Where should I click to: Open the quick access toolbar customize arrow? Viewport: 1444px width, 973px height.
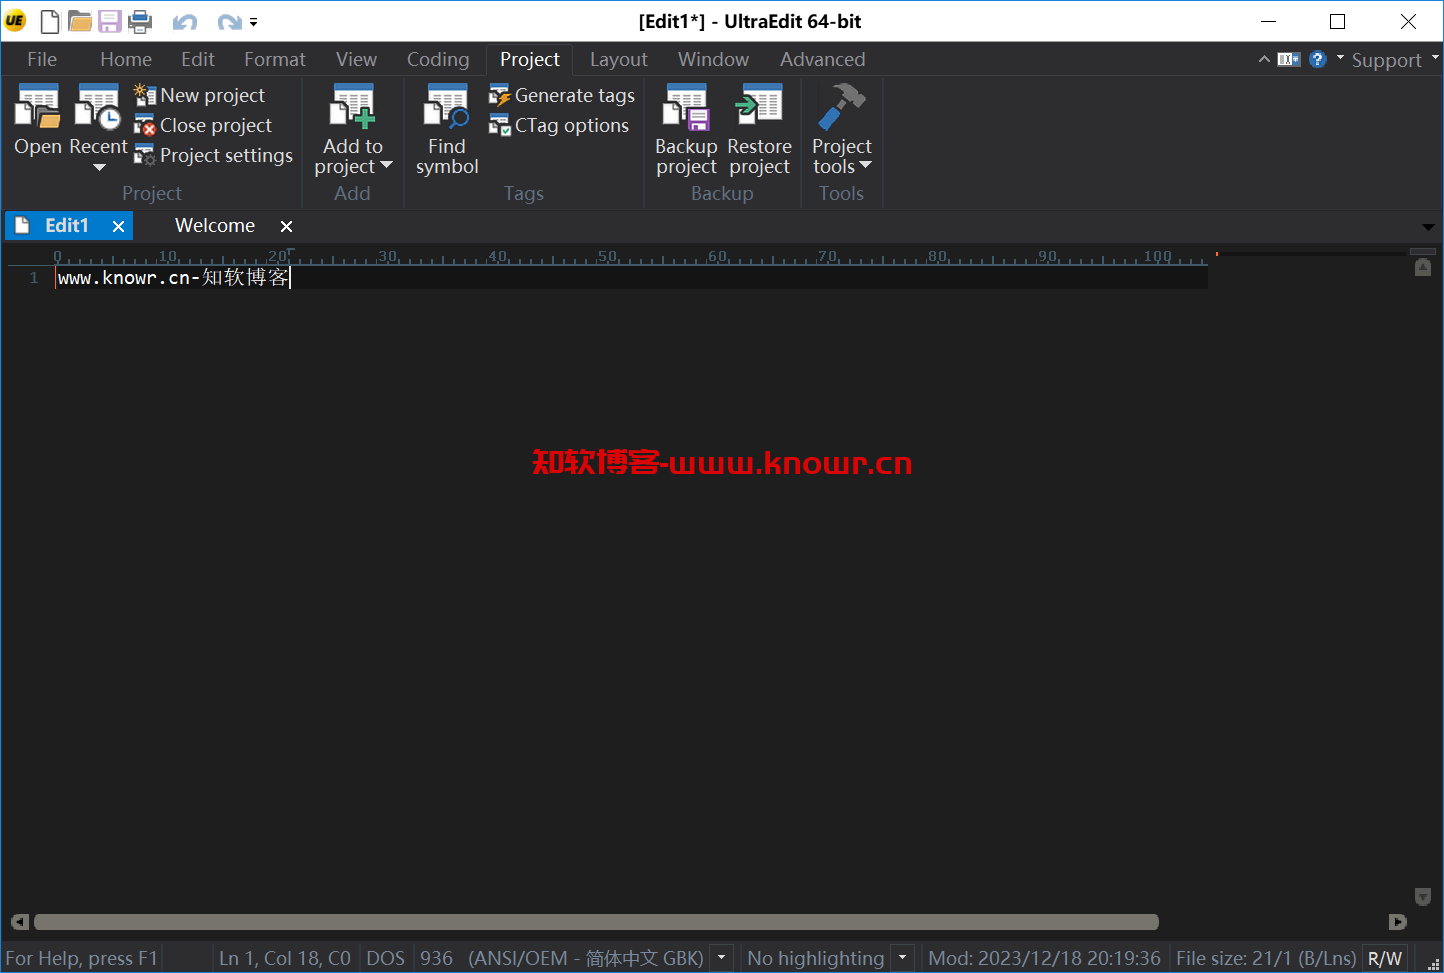(x=253, y=22)
